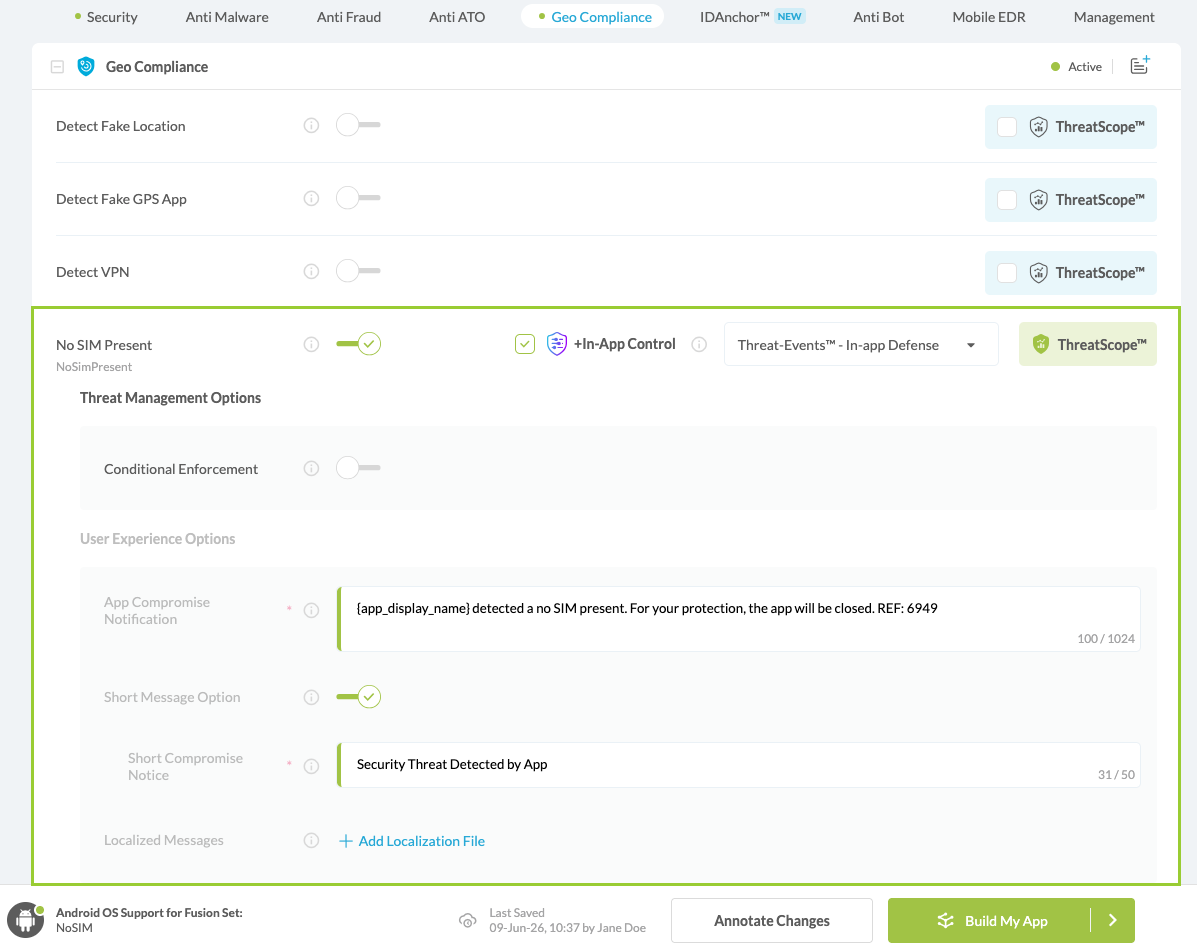This screenshot has width=1197, height=952.
Task: Click Add Localization File link
Action: click(x=421, y=841)
